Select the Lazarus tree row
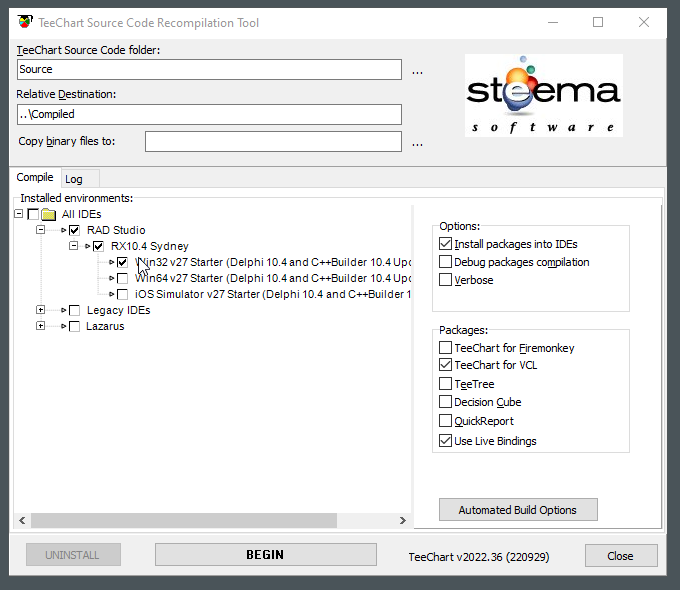The image size is (680, 590). pyautogui.click(x=105, y=326)
